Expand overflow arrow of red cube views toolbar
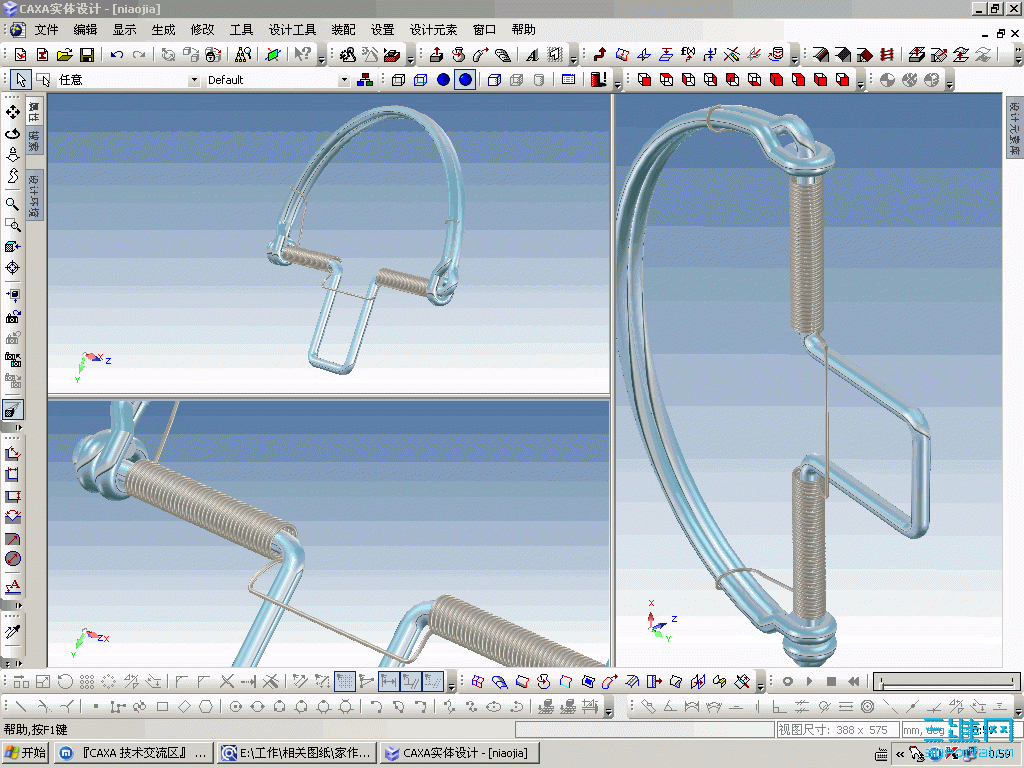The height and width of the screenshot is (768, 1024). click(x=860, y=84)
